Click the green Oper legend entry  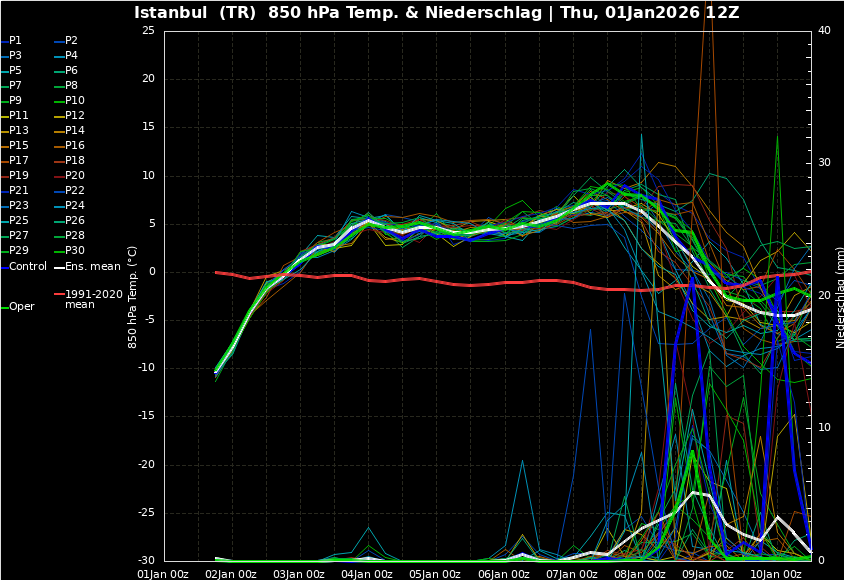click(x=22, y=307)
